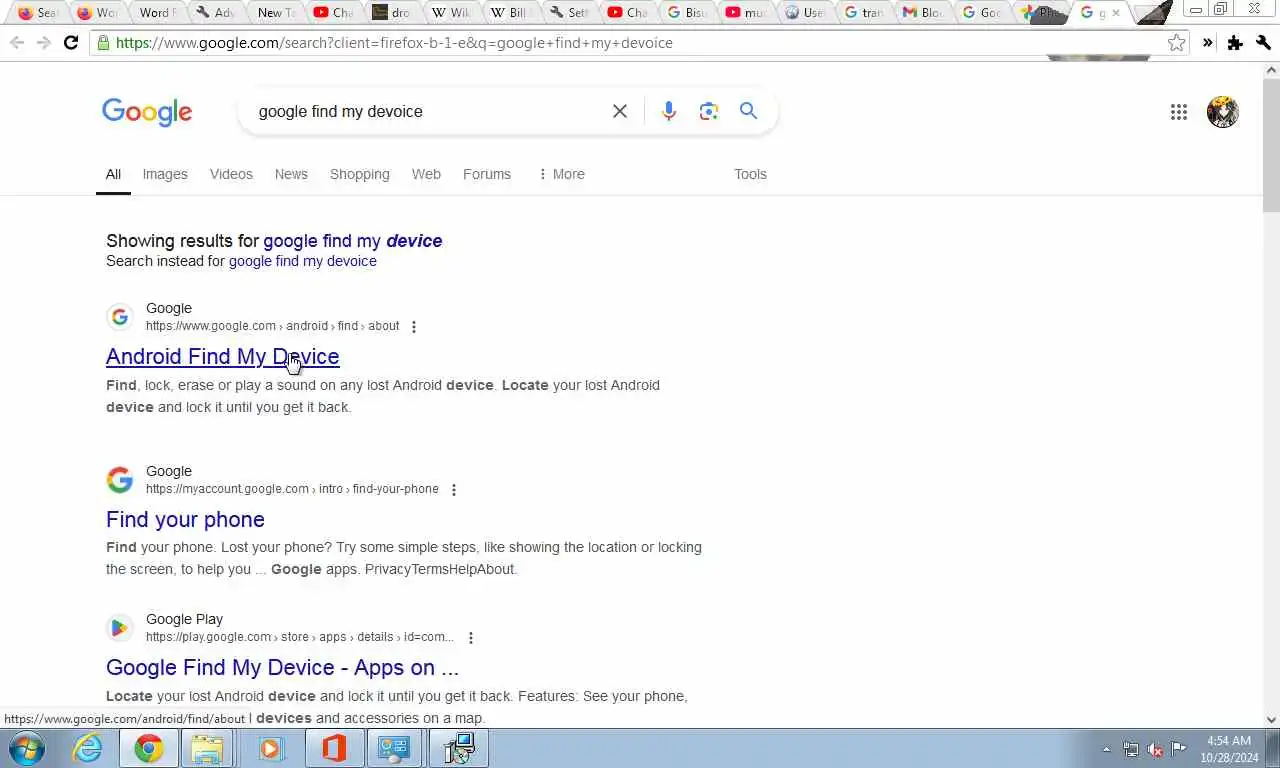Open Windows Explorer folder in taskbar
This screenshot has width=1280, height=768.
tap(207, 748)
